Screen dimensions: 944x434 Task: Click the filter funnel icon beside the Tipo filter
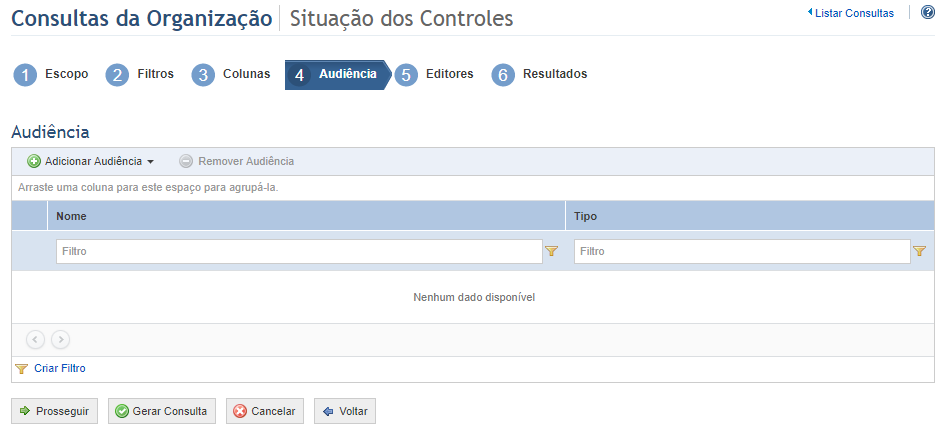coord(919,251)
